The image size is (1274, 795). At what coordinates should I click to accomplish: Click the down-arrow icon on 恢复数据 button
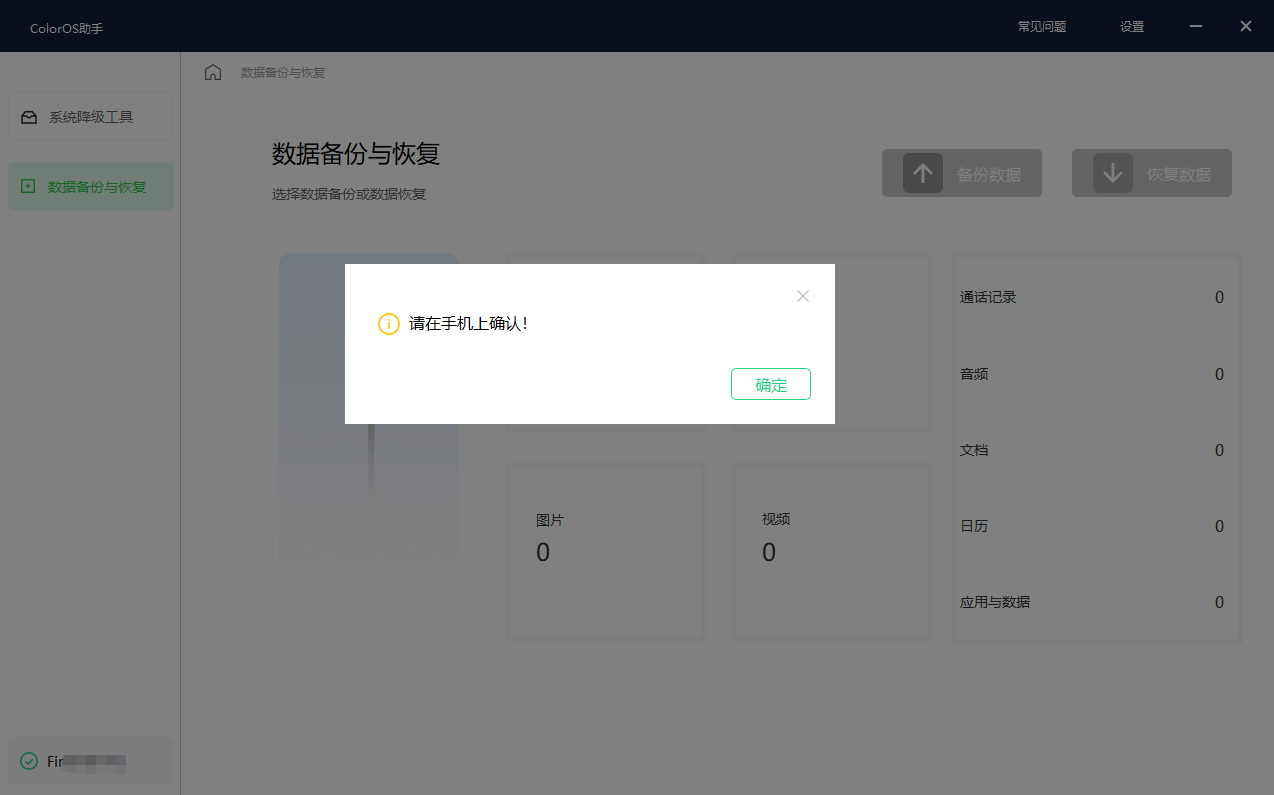coord(1113,173)
